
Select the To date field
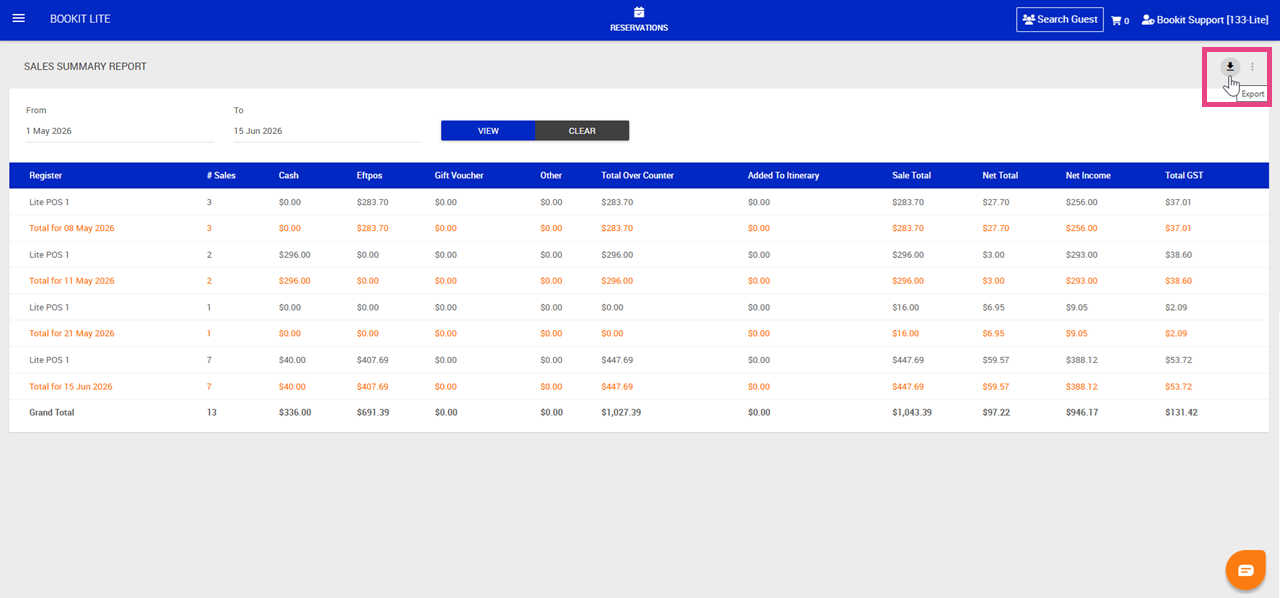(327, 131)
